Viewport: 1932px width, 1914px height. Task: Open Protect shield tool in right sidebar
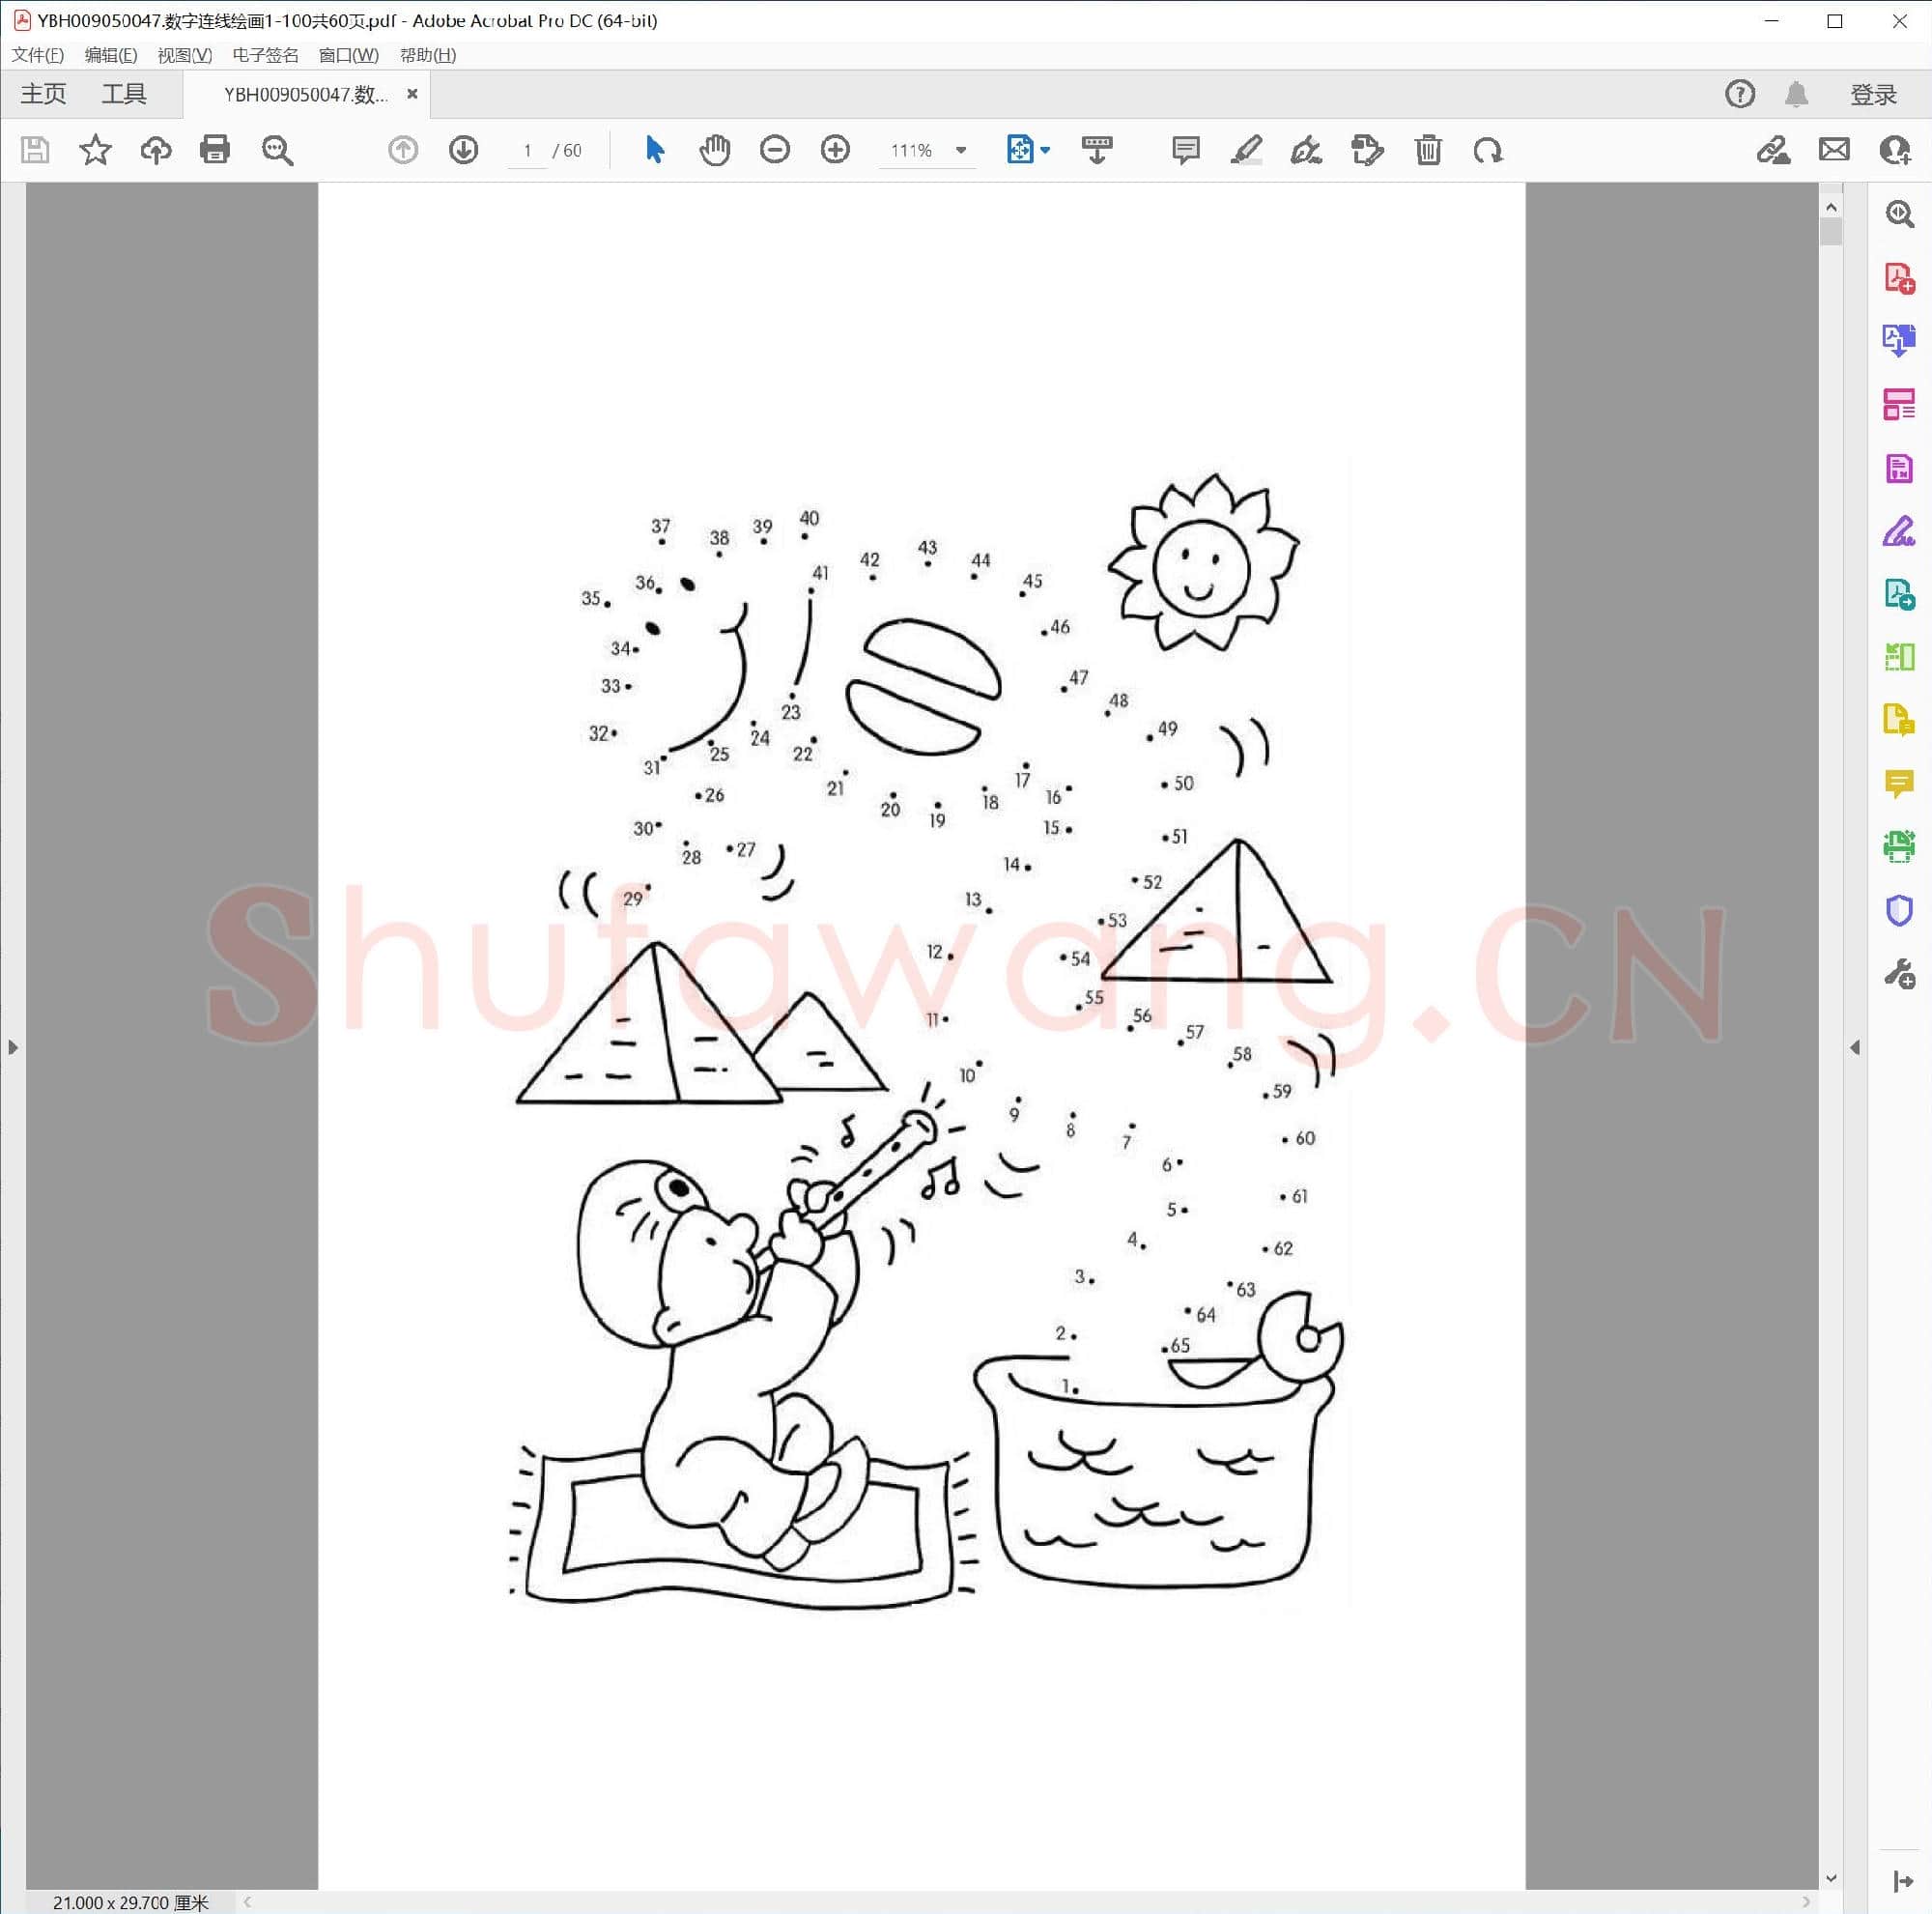1898,911
